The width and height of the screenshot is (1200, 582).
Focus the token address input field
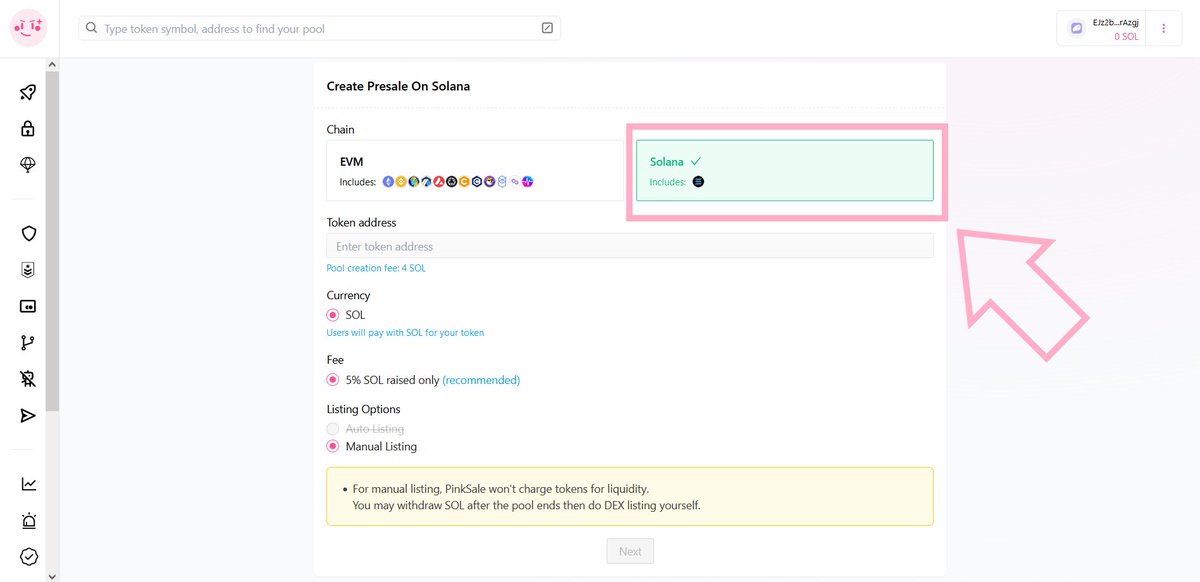[630, 246]
